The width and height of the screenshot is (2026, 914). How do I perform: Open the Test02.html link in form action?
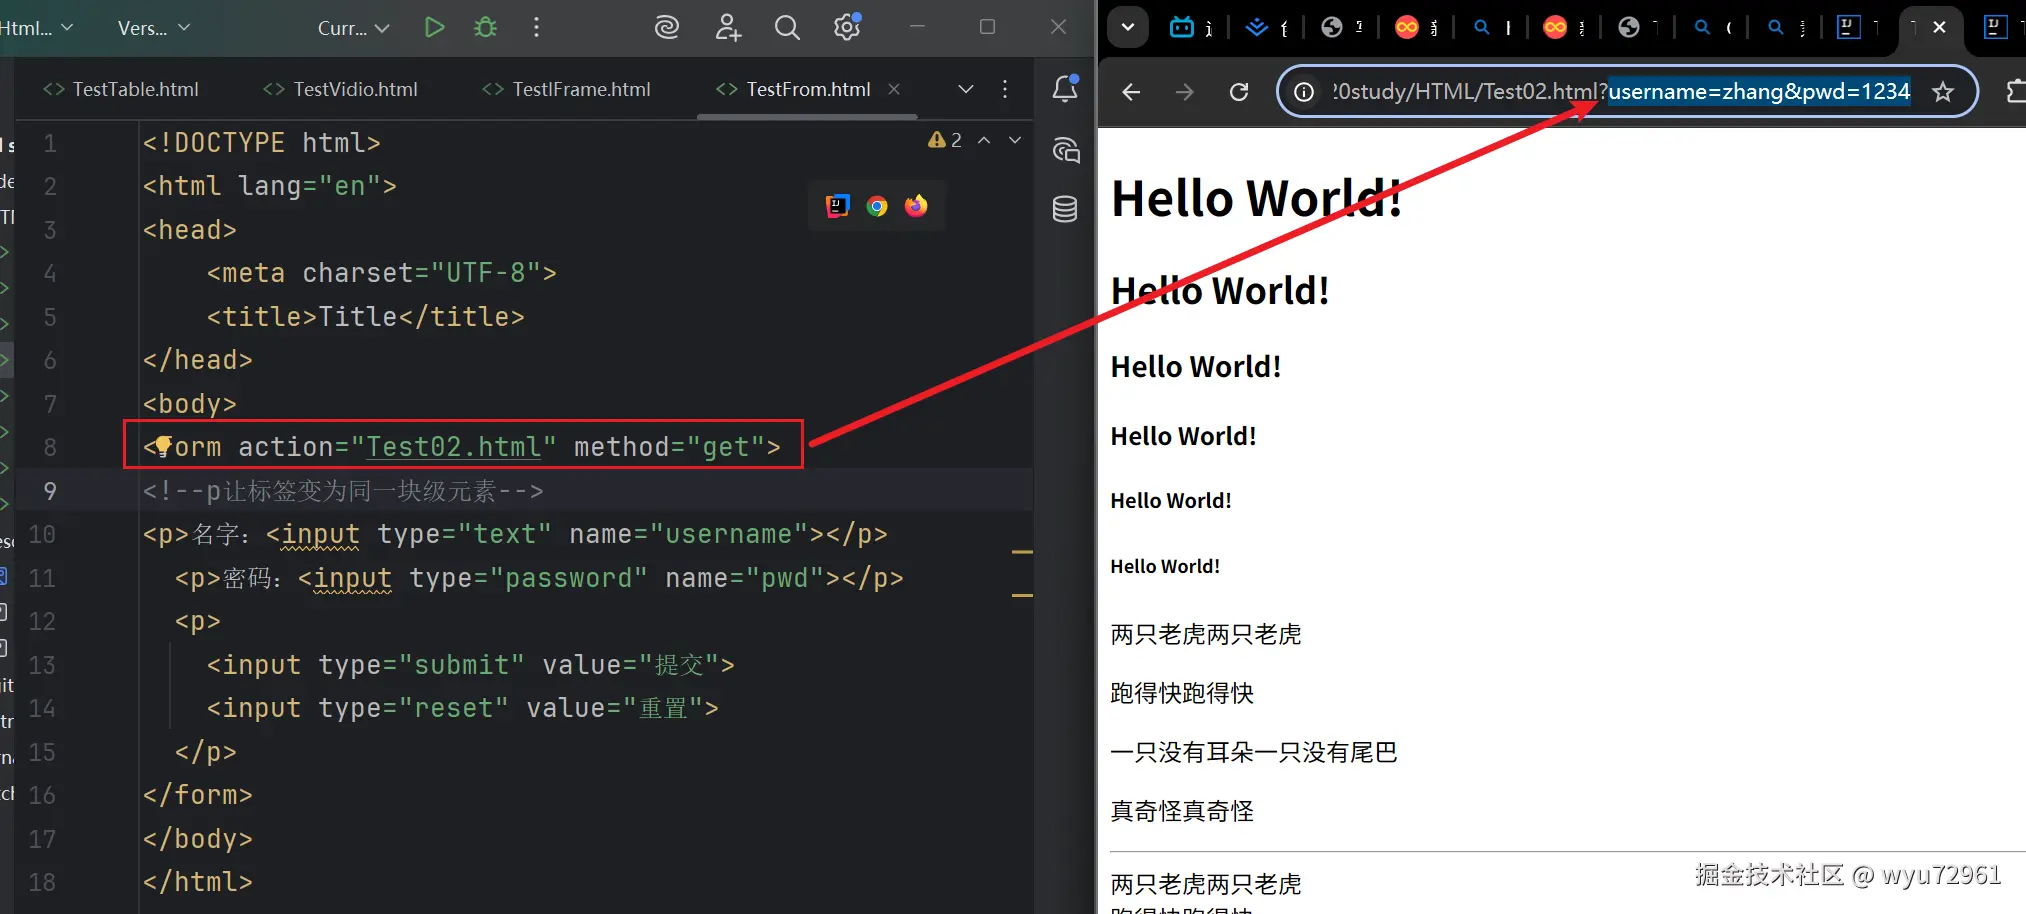(454, 447)
